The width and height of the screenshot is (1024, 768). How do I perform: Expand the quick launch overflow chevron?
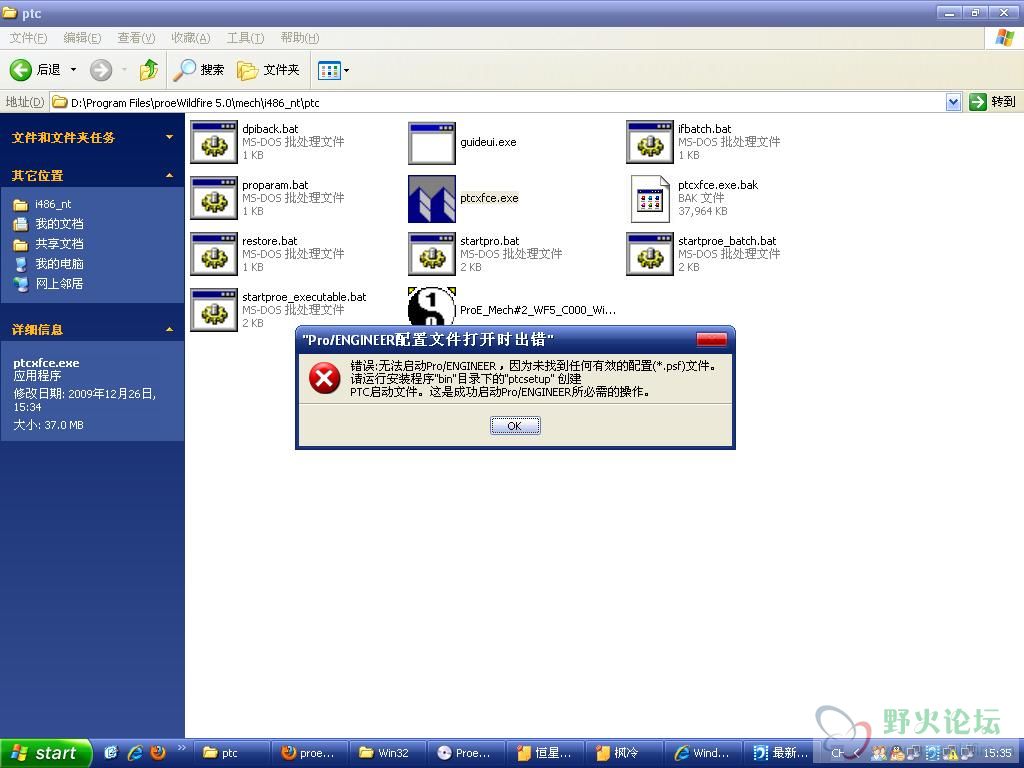[182, 748]
